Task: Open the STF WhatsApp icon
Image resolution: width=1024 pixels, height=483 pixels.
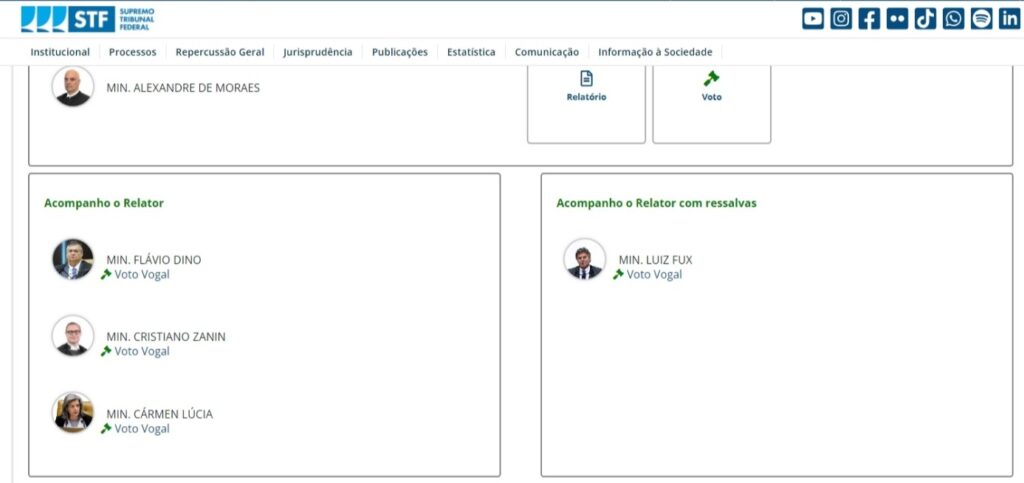Action: tap(953, 19)
